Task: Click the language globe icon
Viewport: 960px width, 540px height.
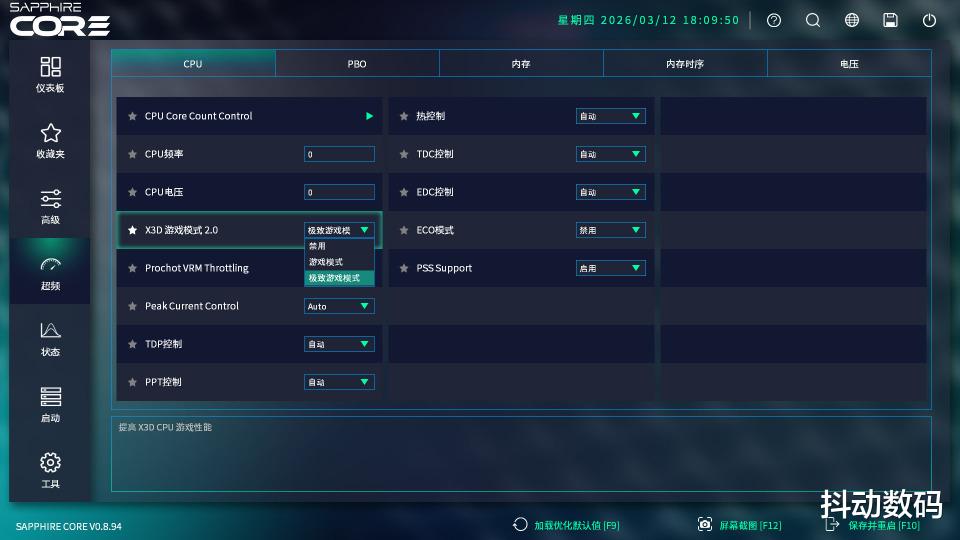Action: (x=852, y=20)
